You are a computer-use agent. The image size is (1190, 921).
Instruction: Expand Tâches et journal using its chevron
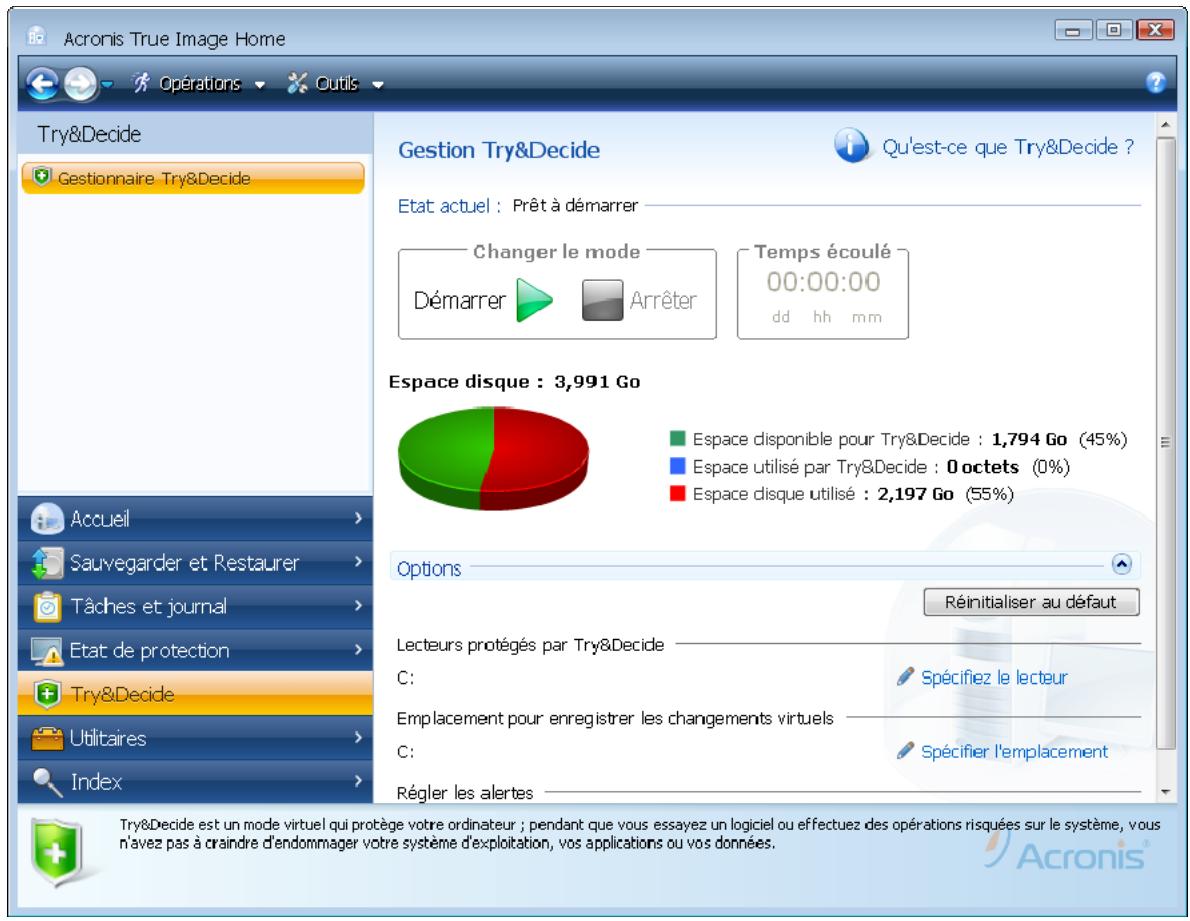[x=358, y=606]
